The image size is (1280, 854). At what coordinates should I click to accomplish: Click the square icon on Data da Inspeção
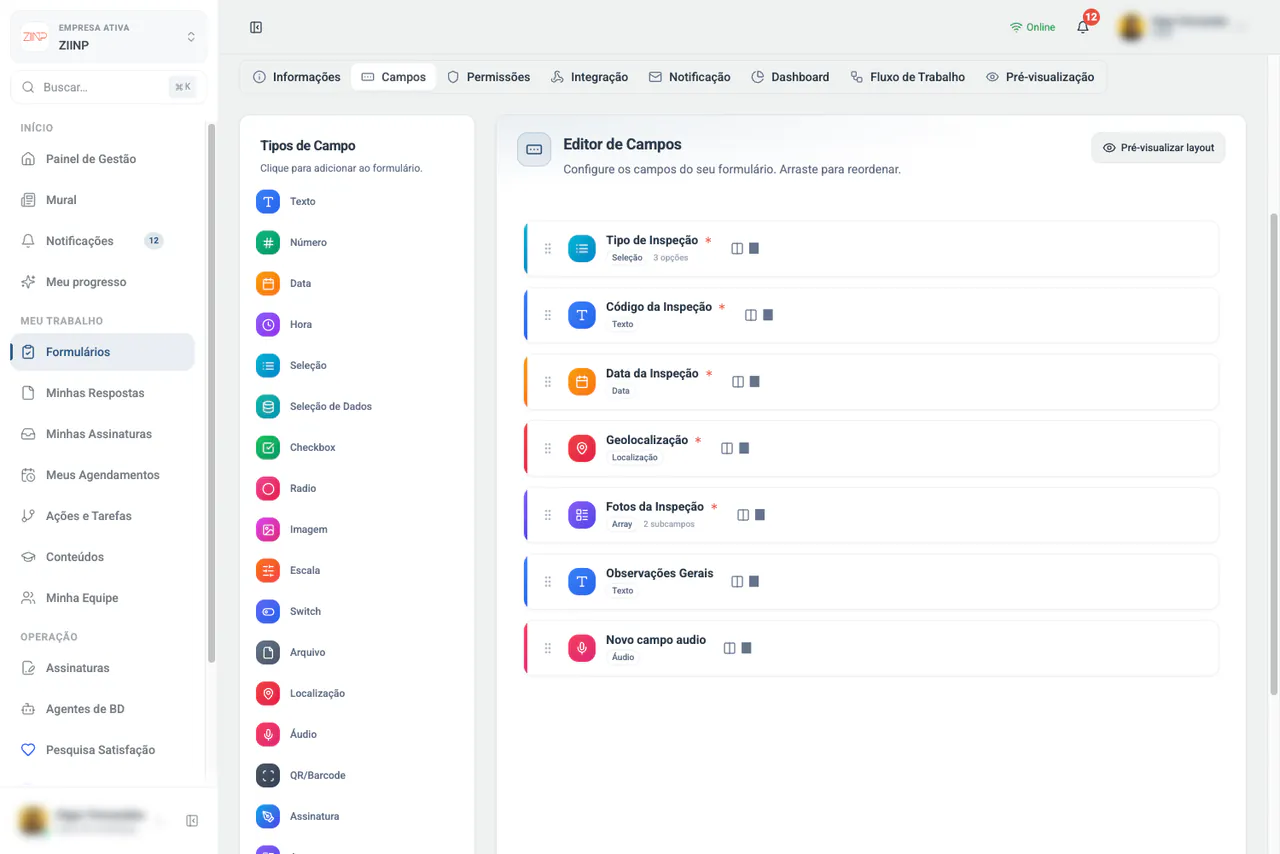[755, 381]
